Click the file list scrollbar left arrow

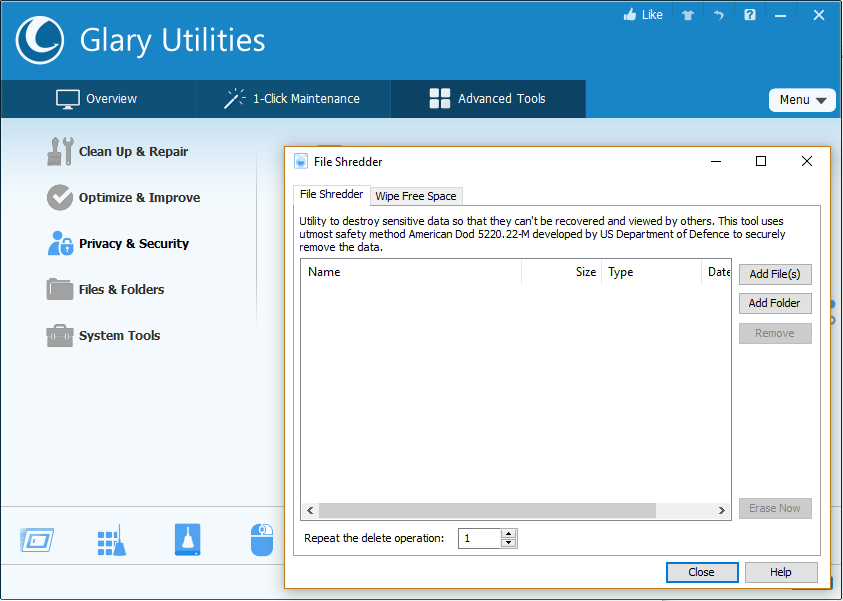(x=310, y=510)
